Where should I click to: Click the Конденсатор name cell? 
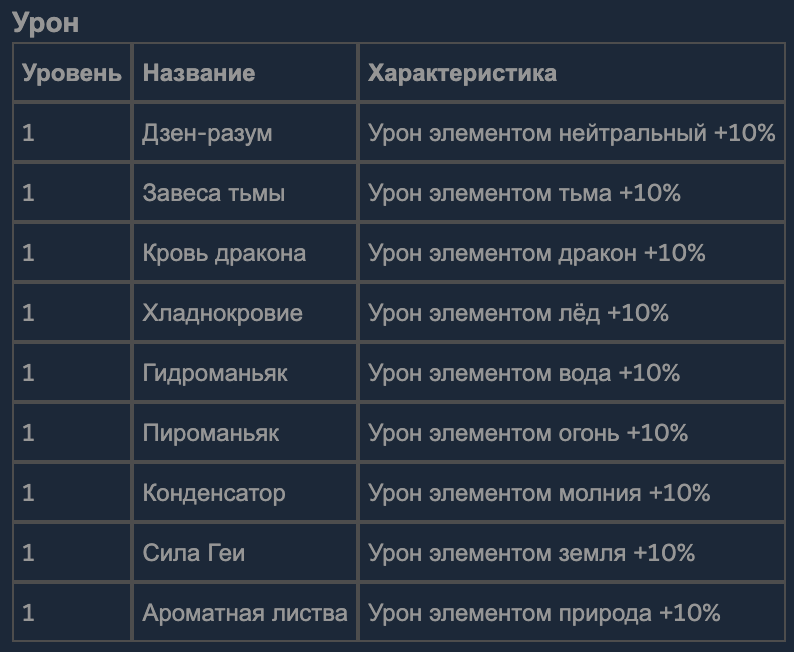point(245,493)
